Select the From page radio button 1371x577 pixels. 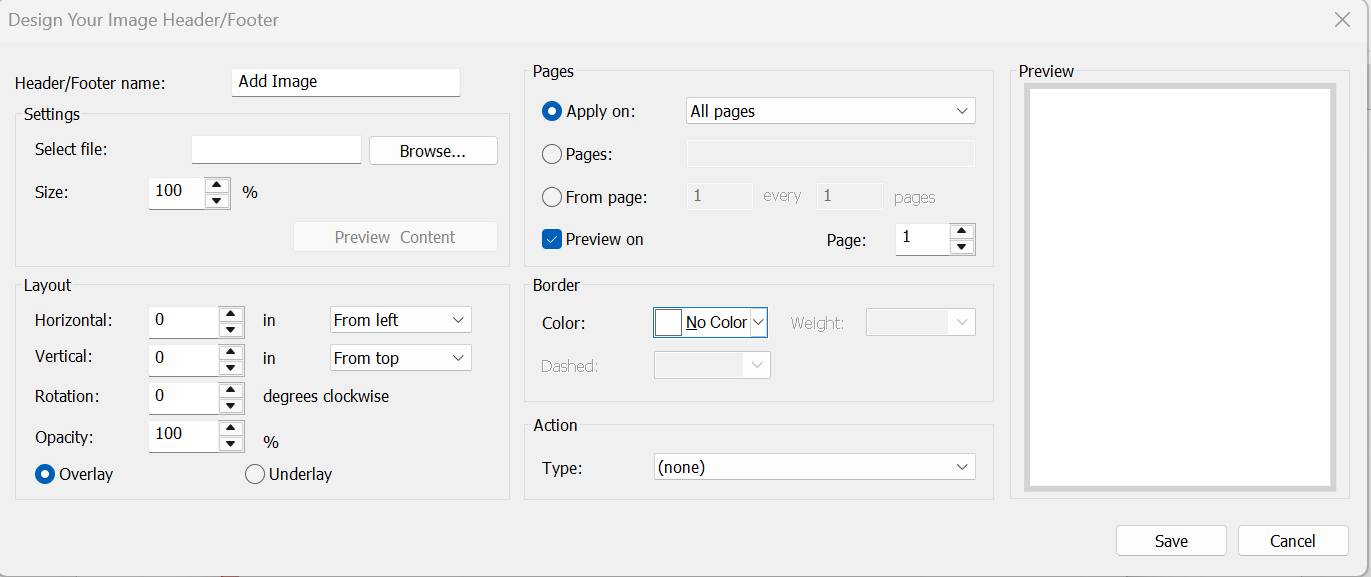(x=552, y=197)
